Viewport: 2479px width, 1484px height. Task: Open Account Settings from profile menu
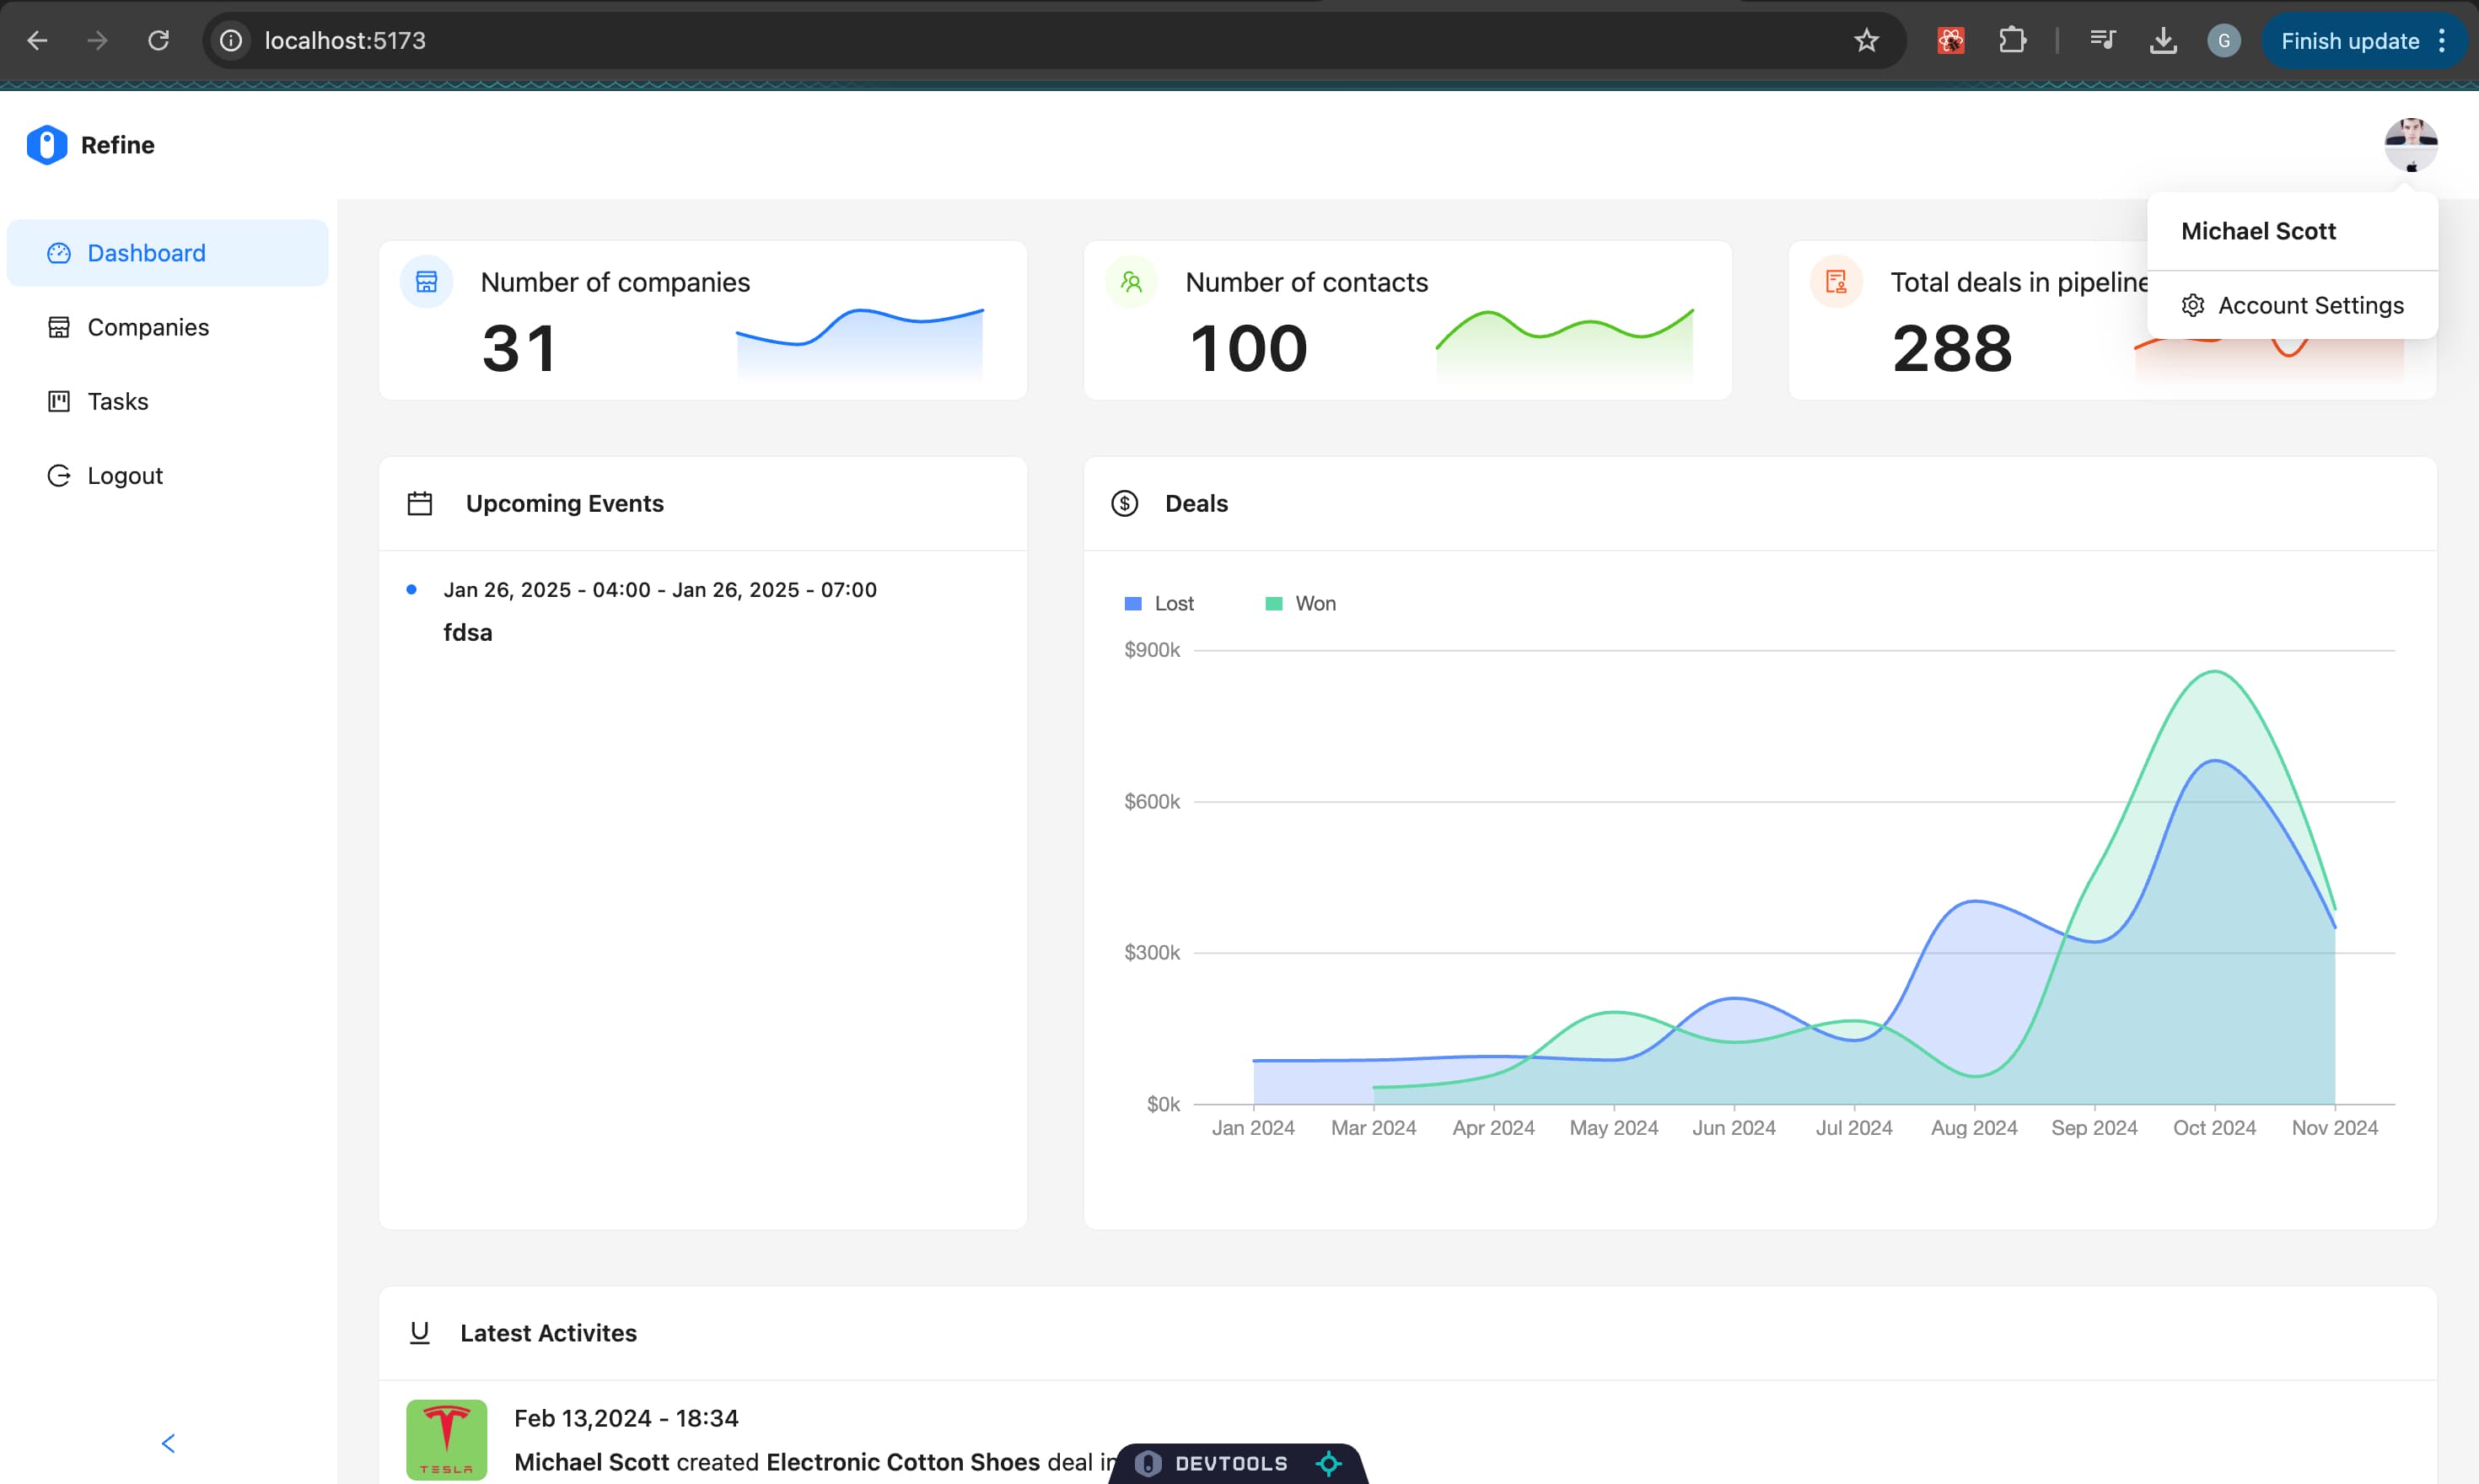click(2310, 304)
